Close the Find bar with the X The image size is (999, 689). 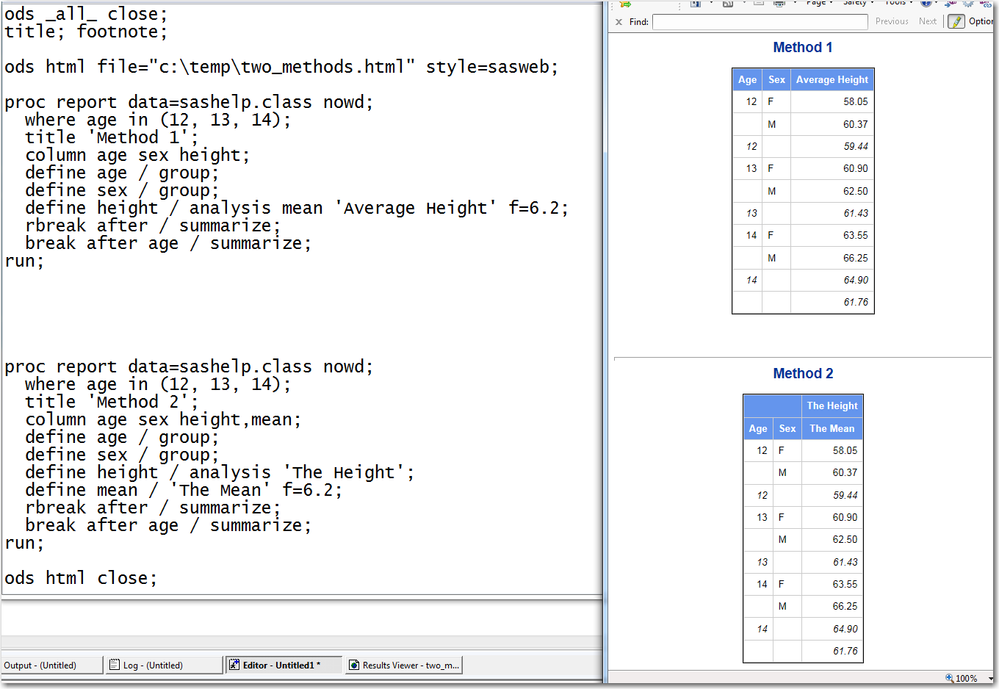pyautogui.click(x=619, y=22)
